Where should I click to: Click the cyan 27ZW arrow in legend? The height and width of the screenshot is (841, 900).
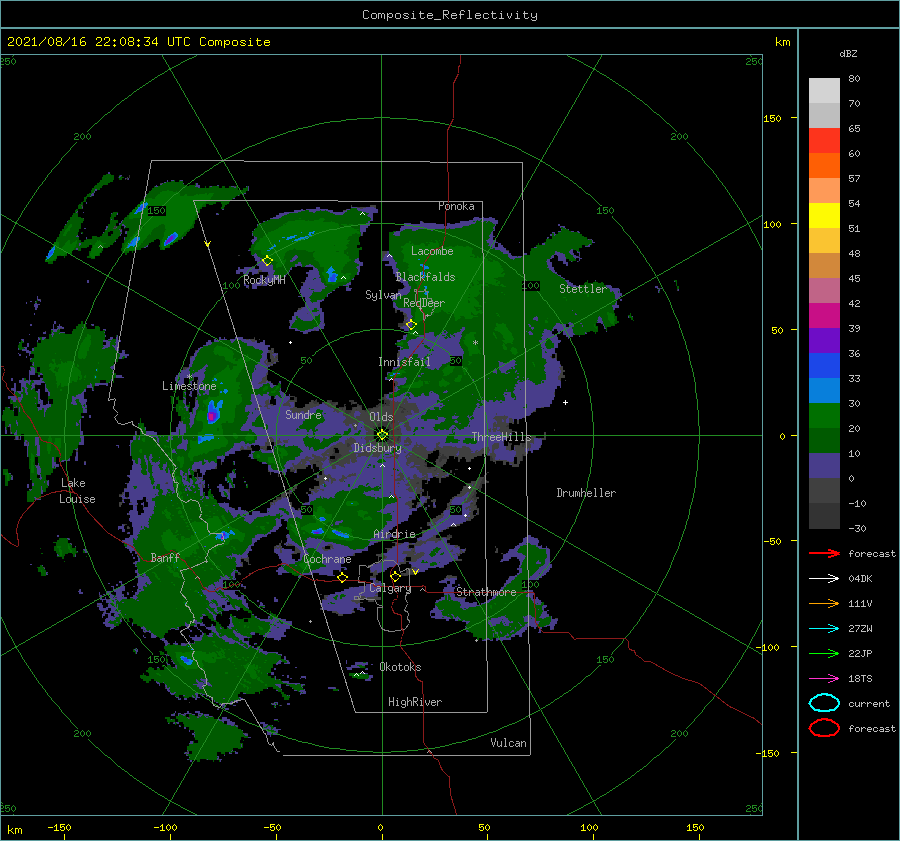point(824,629)
